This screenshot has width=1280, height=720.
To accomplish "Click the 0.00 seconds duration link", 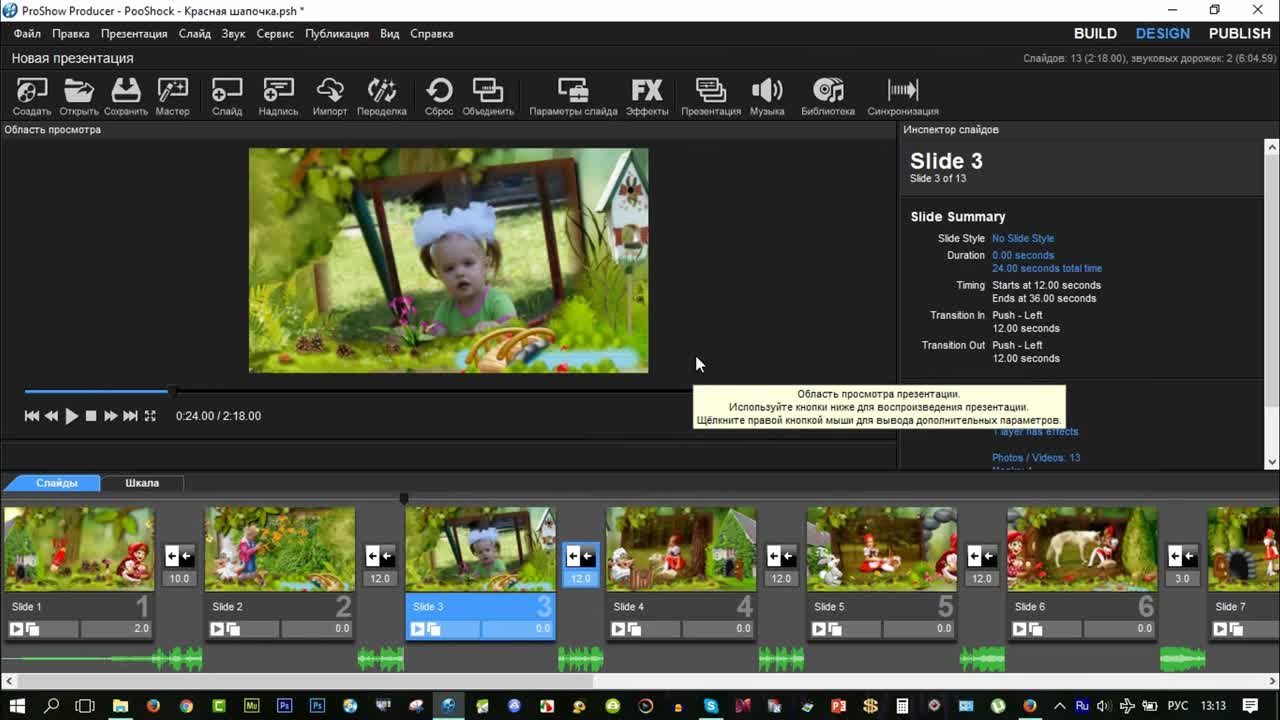I will 1023,256.
